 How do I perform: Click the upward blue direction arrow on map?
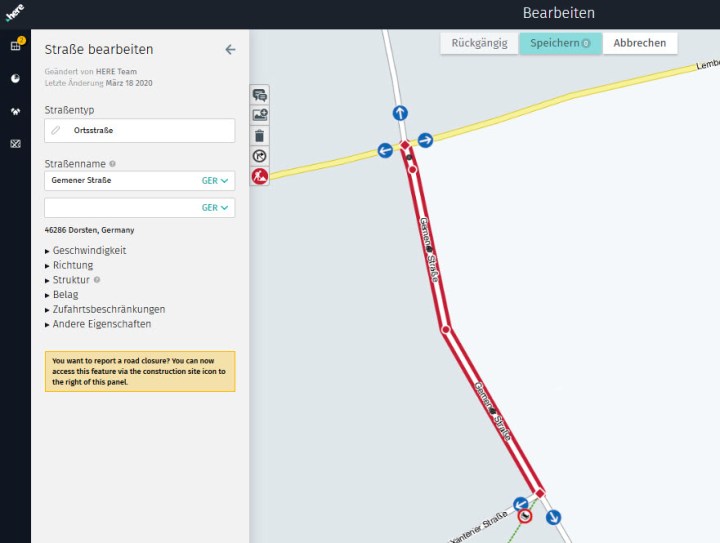point(400,114)
